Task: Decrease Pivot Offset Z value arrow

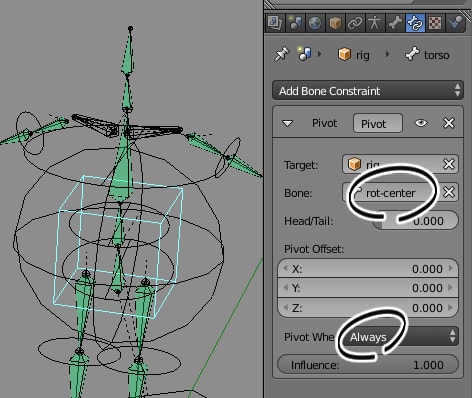Action: click(x=285, y=307)
